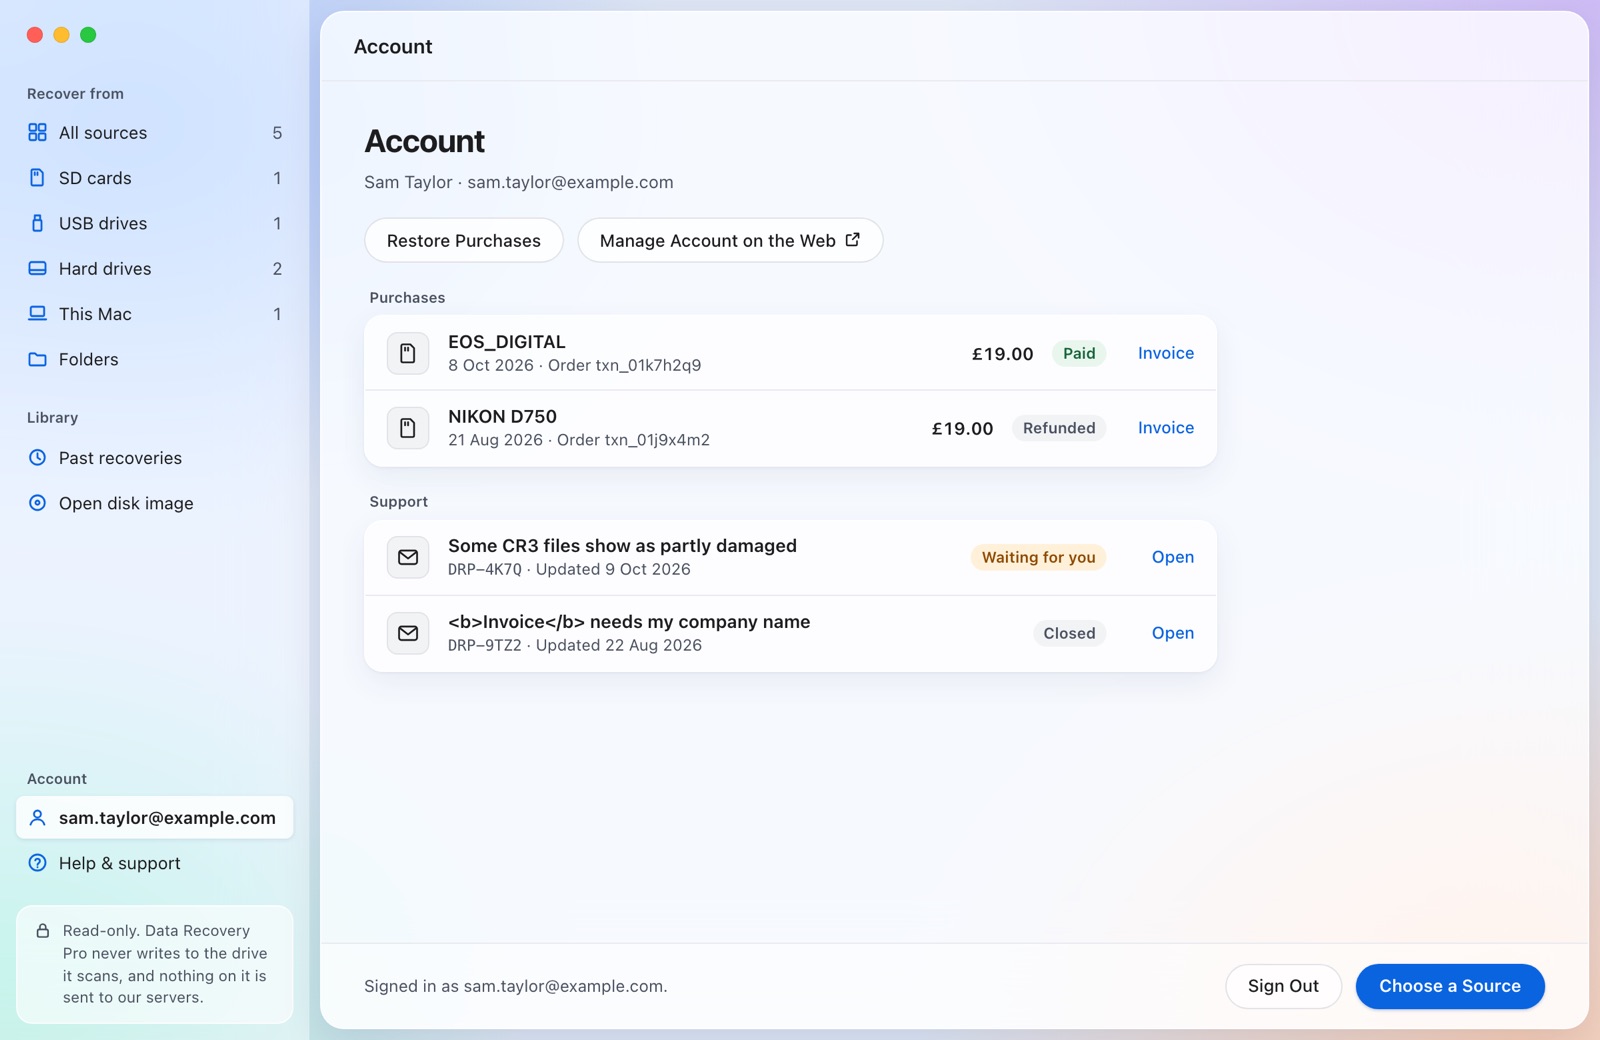Click the Help & support question icon

pos(37,863)
